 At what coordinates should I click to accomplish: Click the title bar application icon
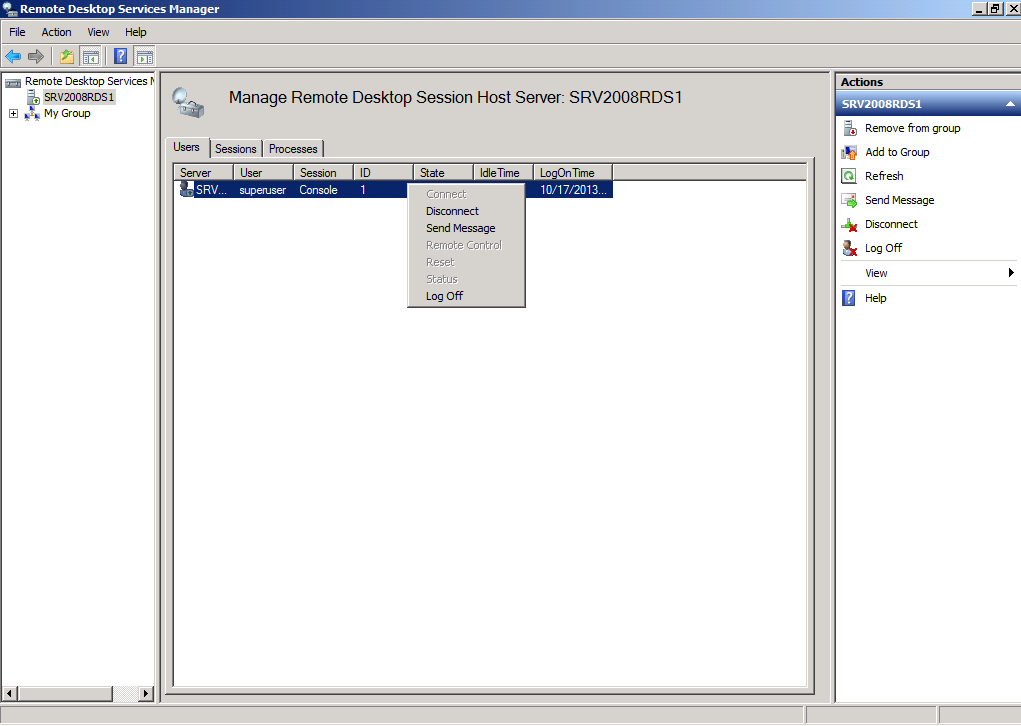10,9
